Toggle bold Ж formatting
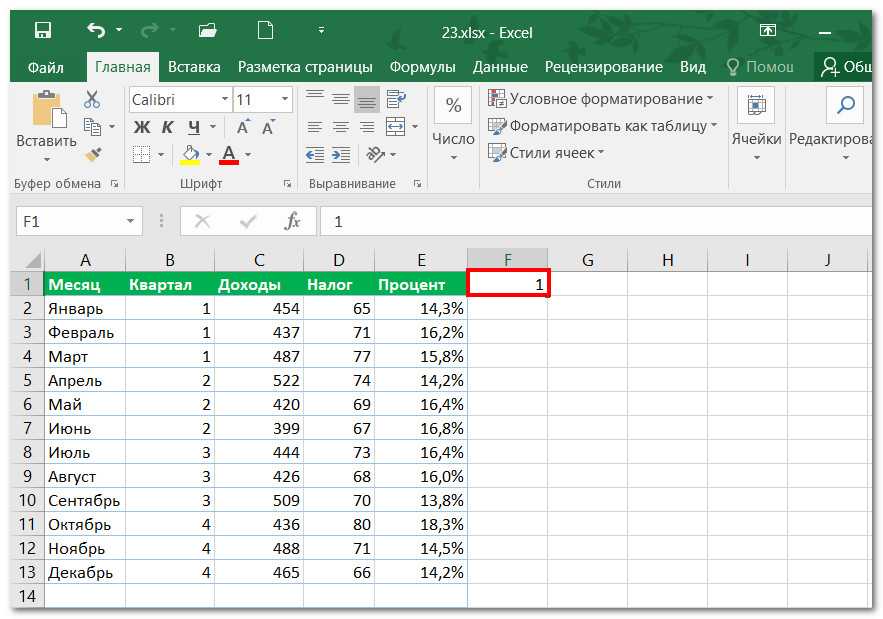883x619 pixels. point(141,127)
